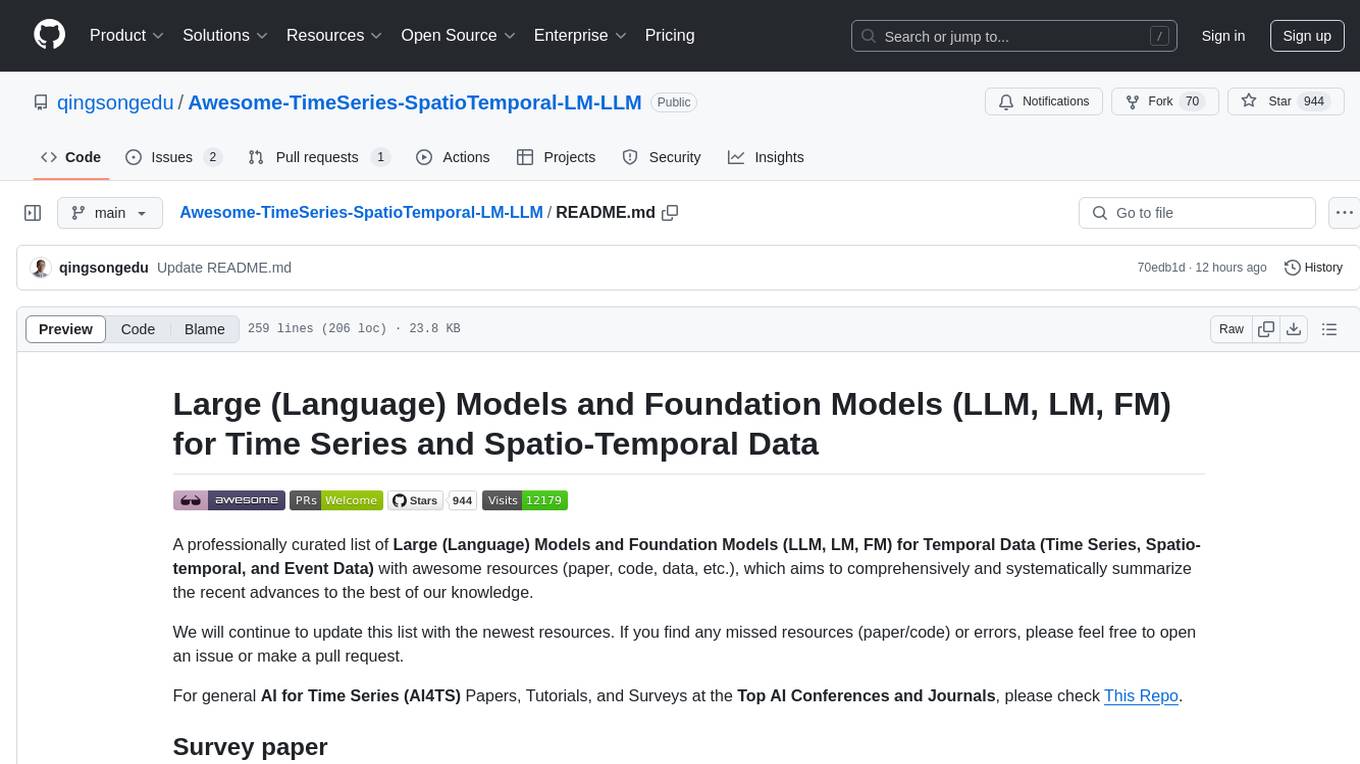This screenshot has width=1360, height=764.
Task: Toggle the file tree side panel icon
Action: click(x=33, y=213)
